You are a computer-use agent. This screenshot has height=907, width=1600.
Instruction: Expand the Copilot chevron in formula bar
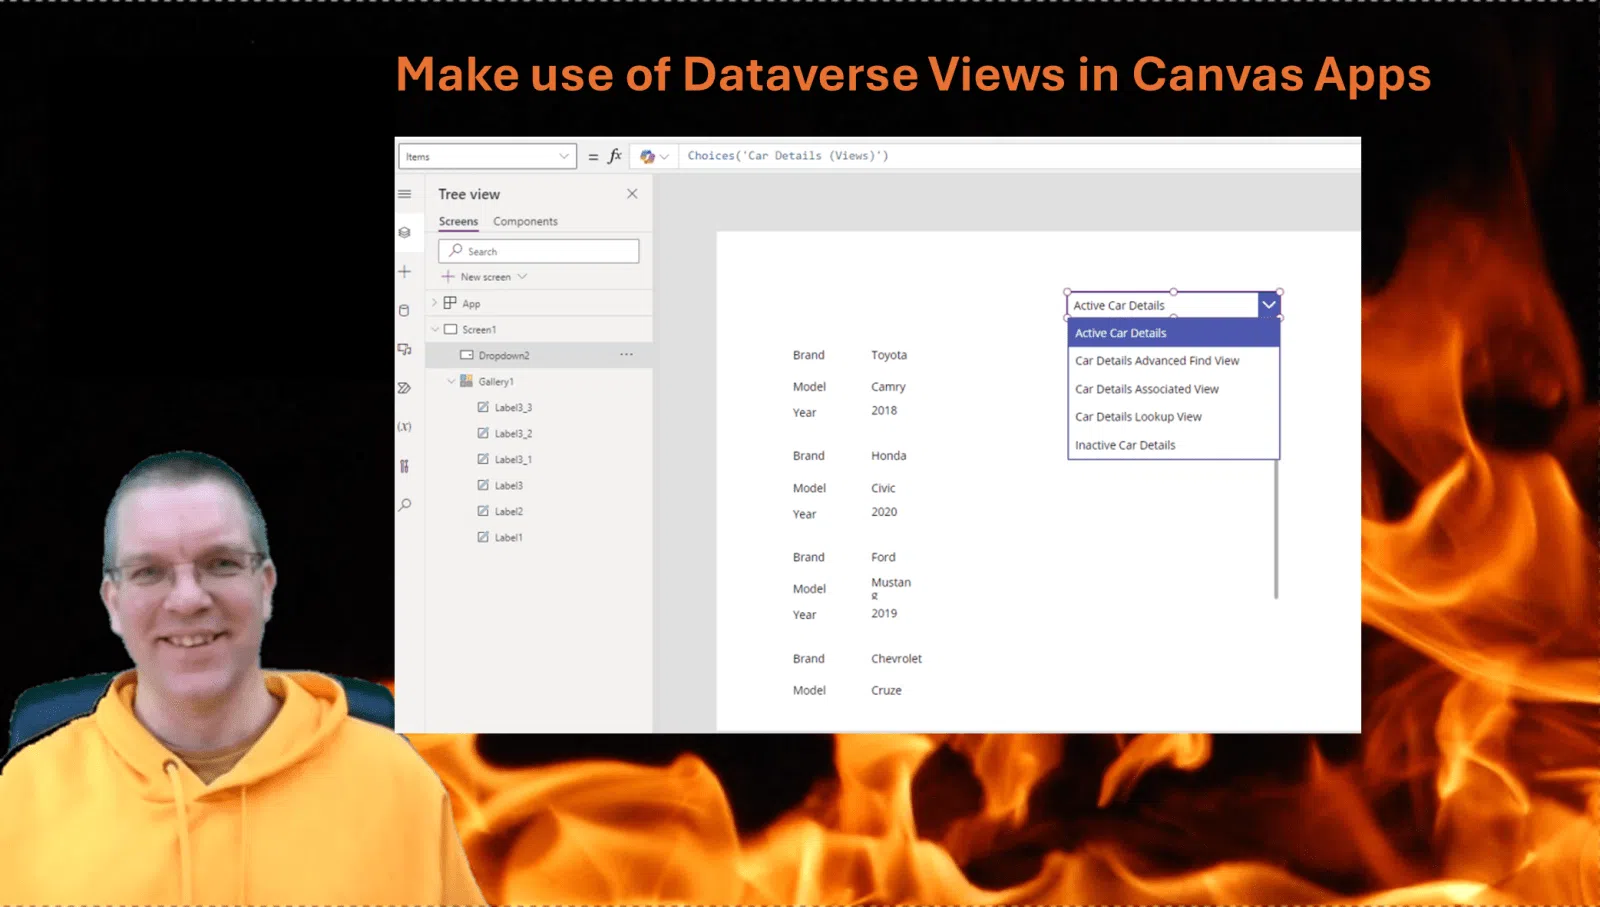(x=664, y=156)
